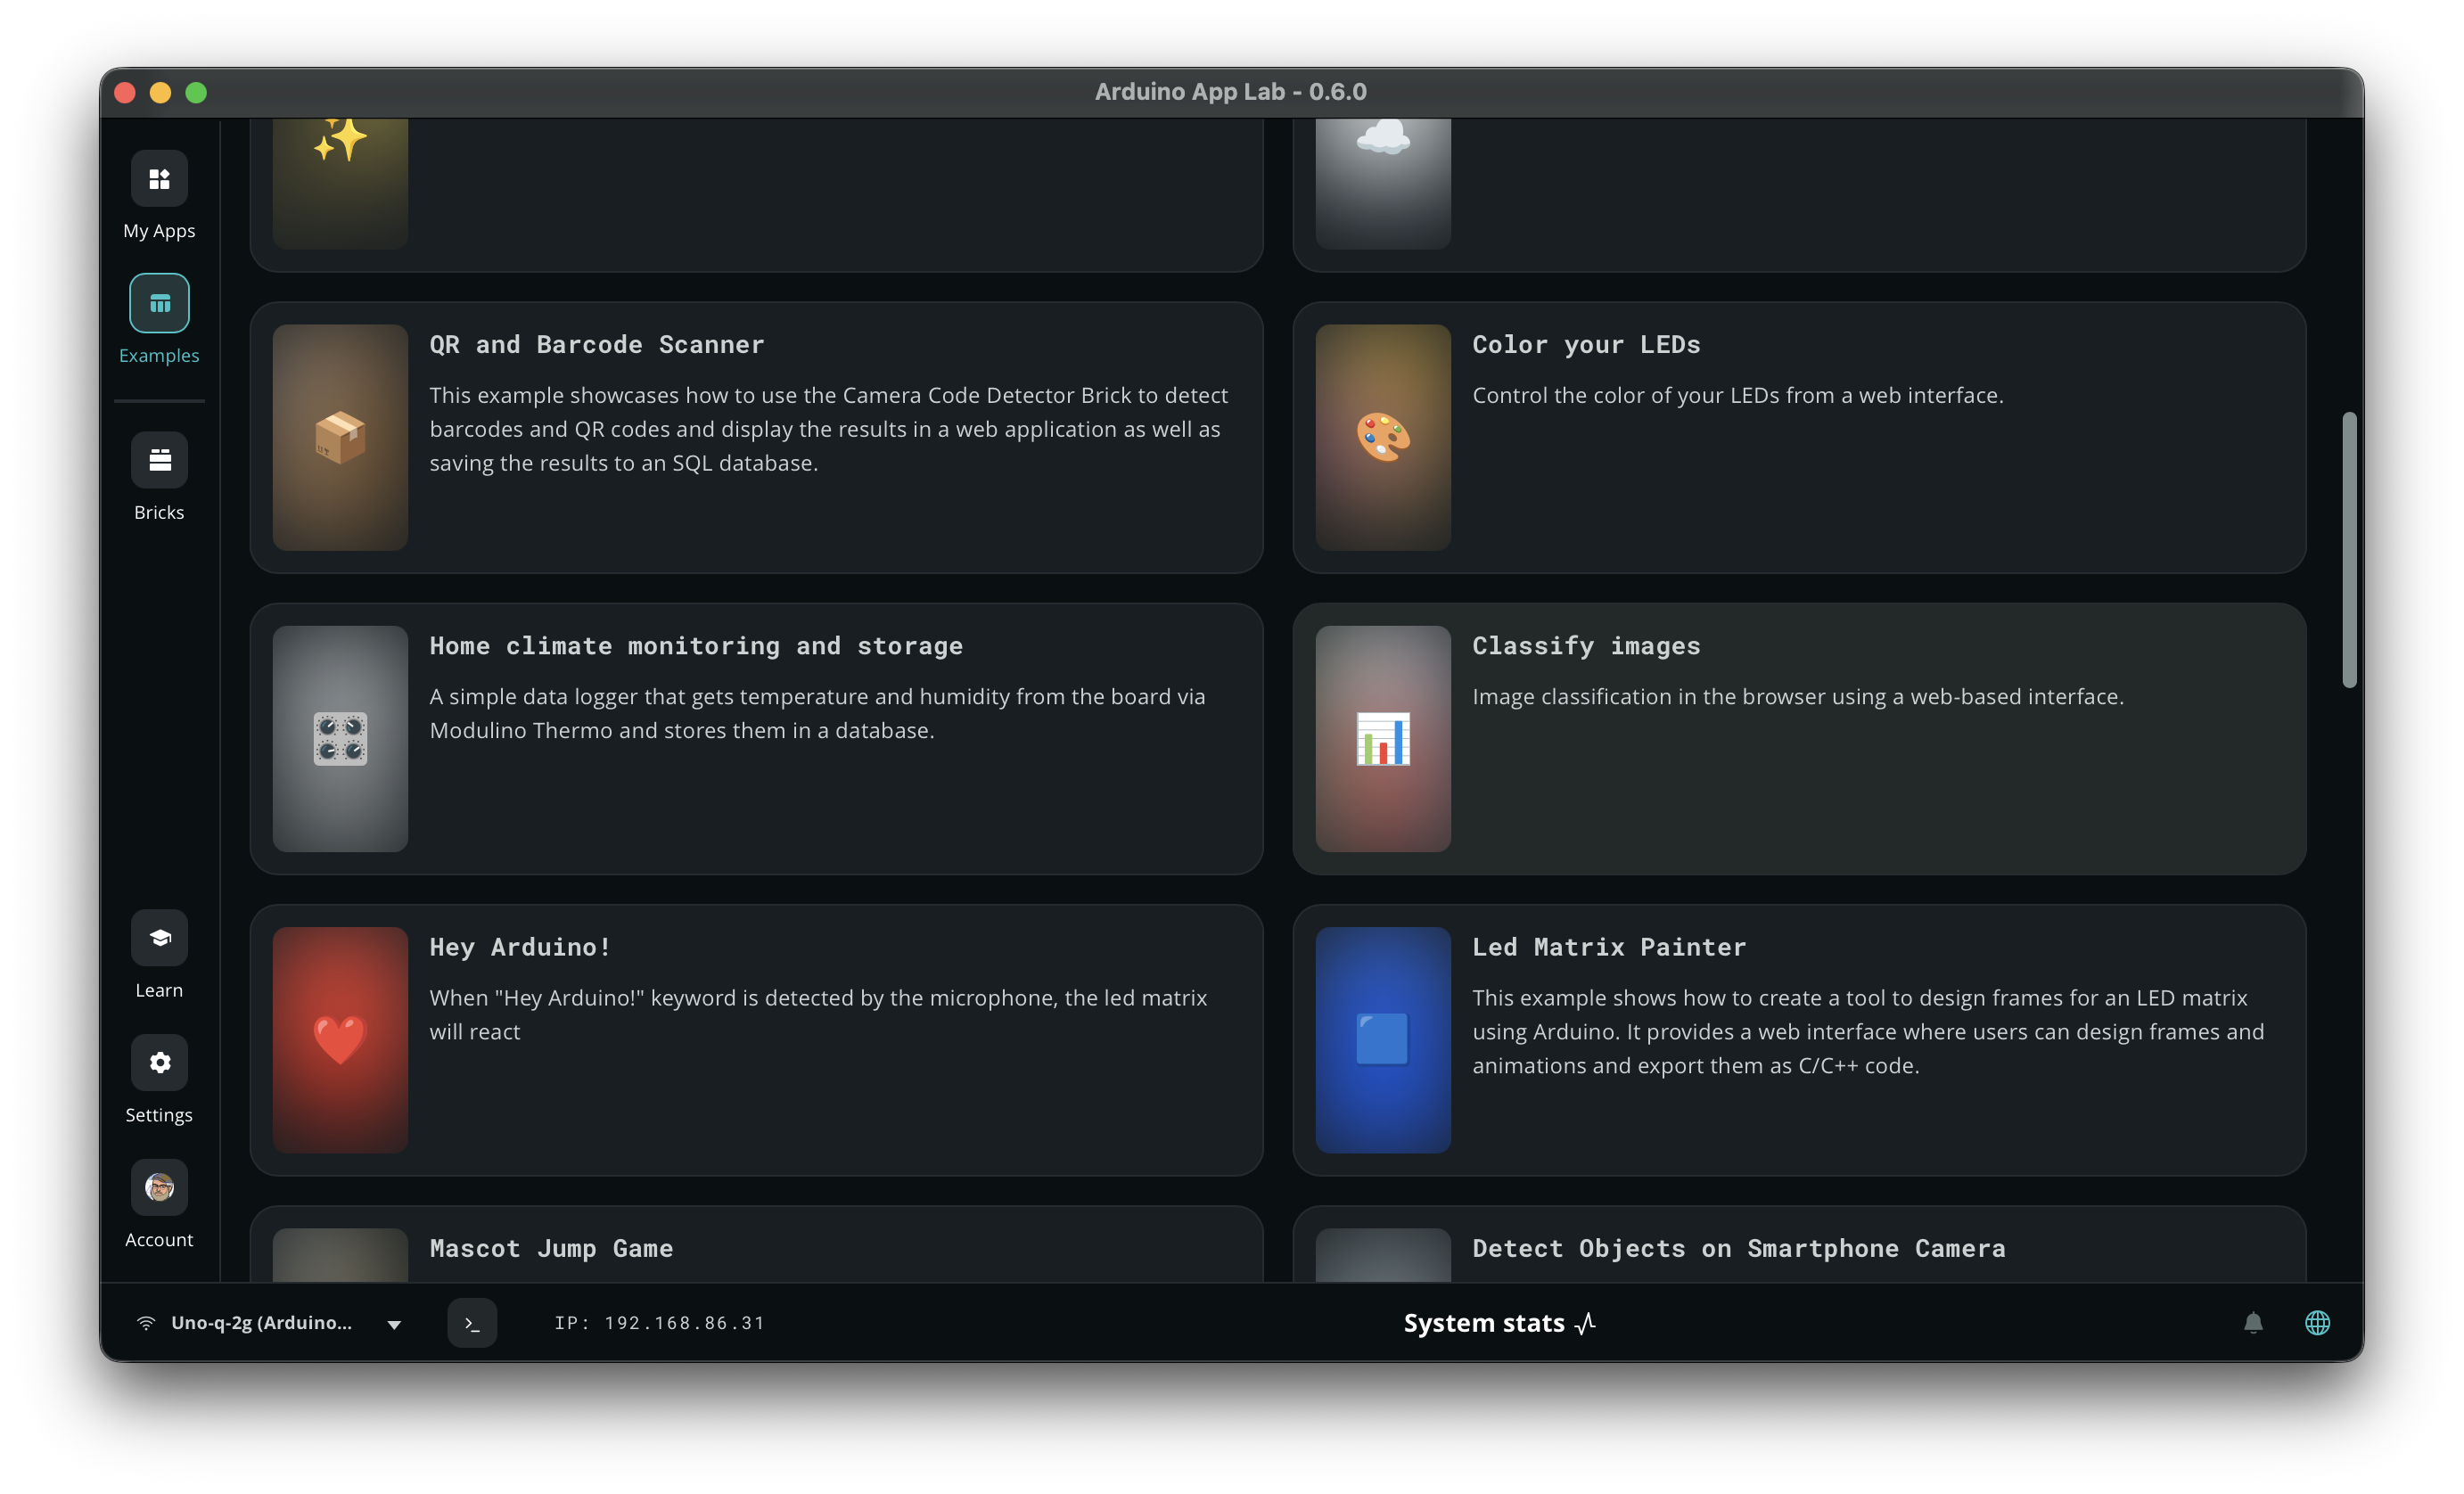Click the Examples sidebar label
Screen dimensions: 2464x1494
[x=159, y=355]
